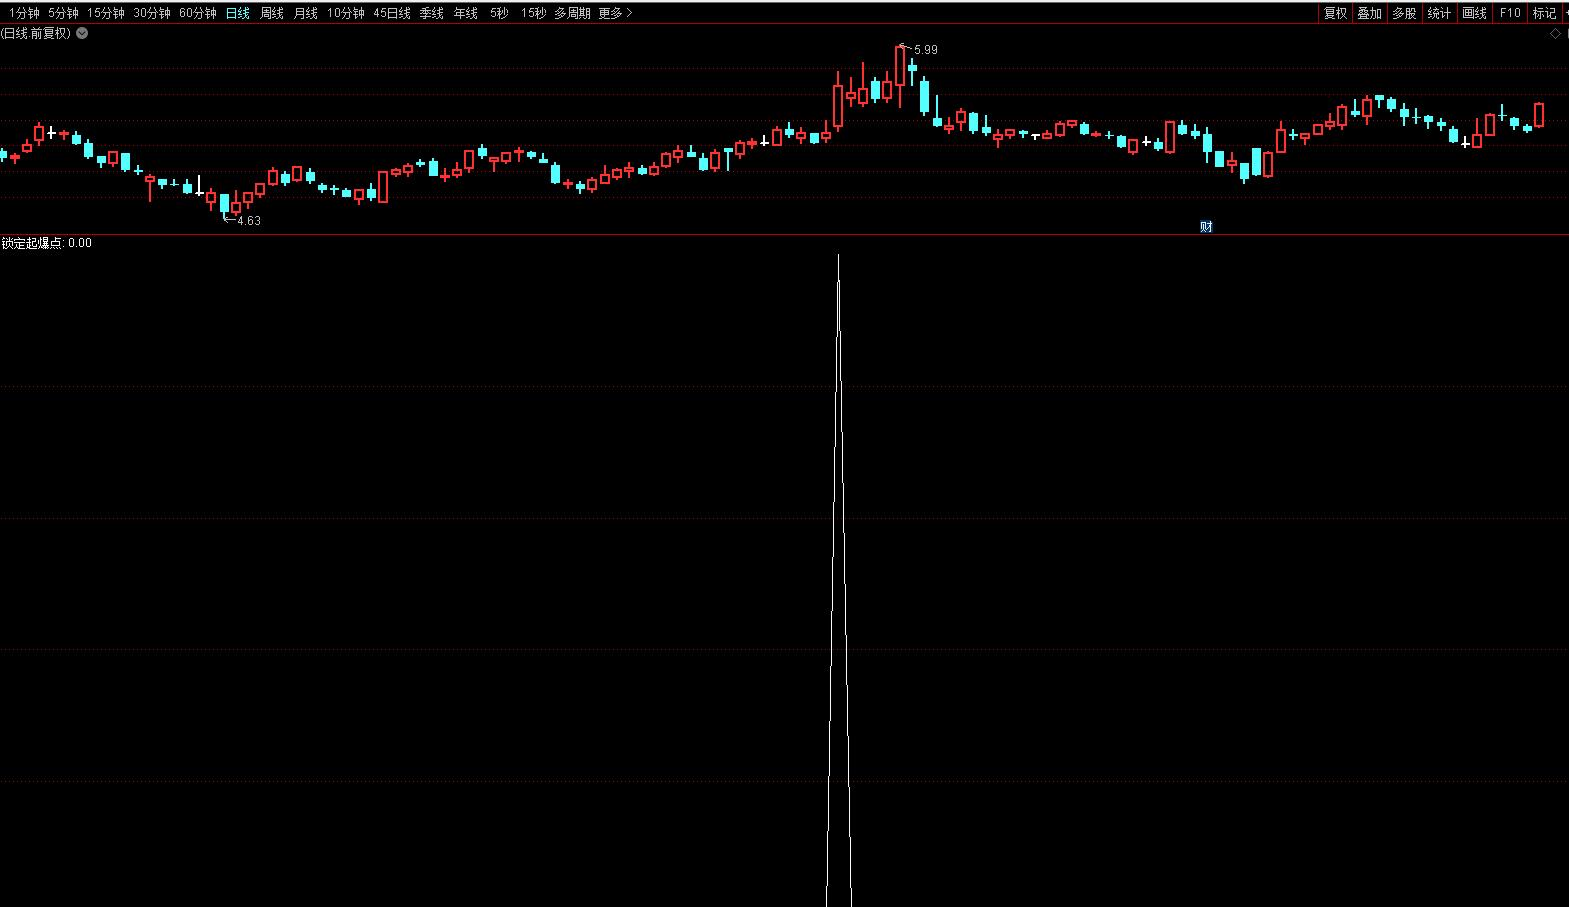1569x907 pixels.
Task: Click the 锁定起爆点 indicator label
Action: [32, 243]
